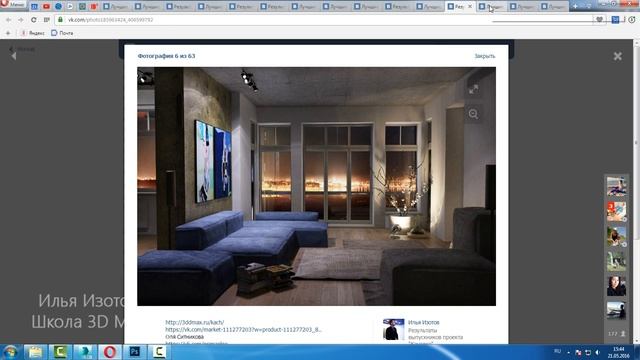Click the author's avatar below the photo

[x=393, y=329]
